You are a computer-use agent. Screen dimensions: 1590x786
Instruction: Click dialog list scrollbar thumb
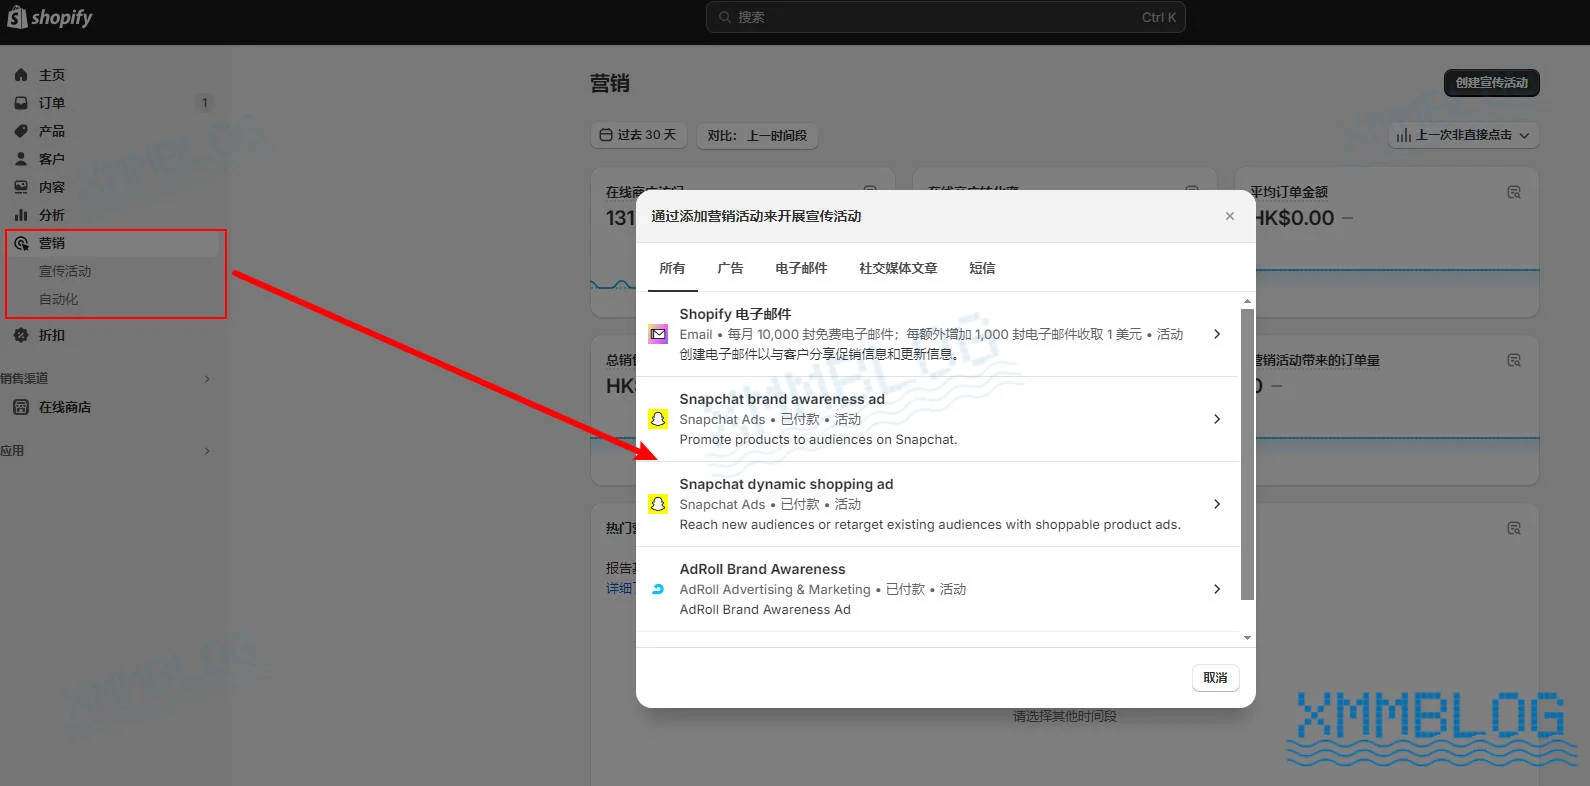point(1247,454)
